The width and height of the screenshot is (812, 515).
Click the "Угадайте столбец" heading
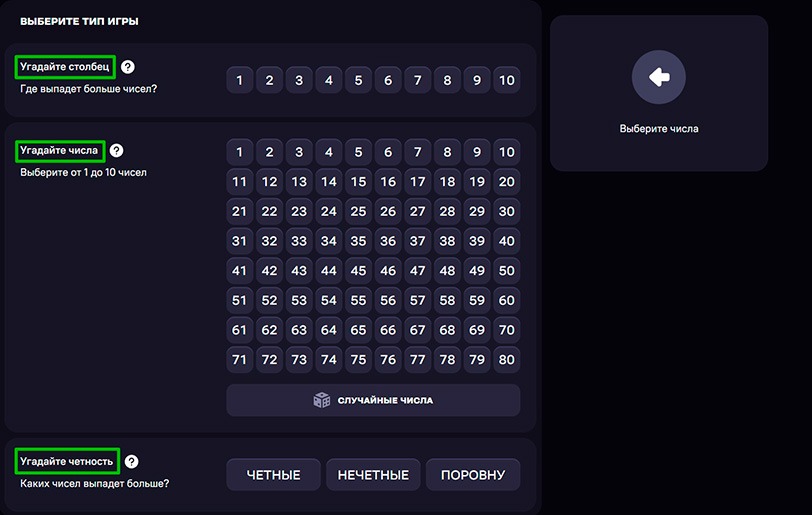point(66,67)
